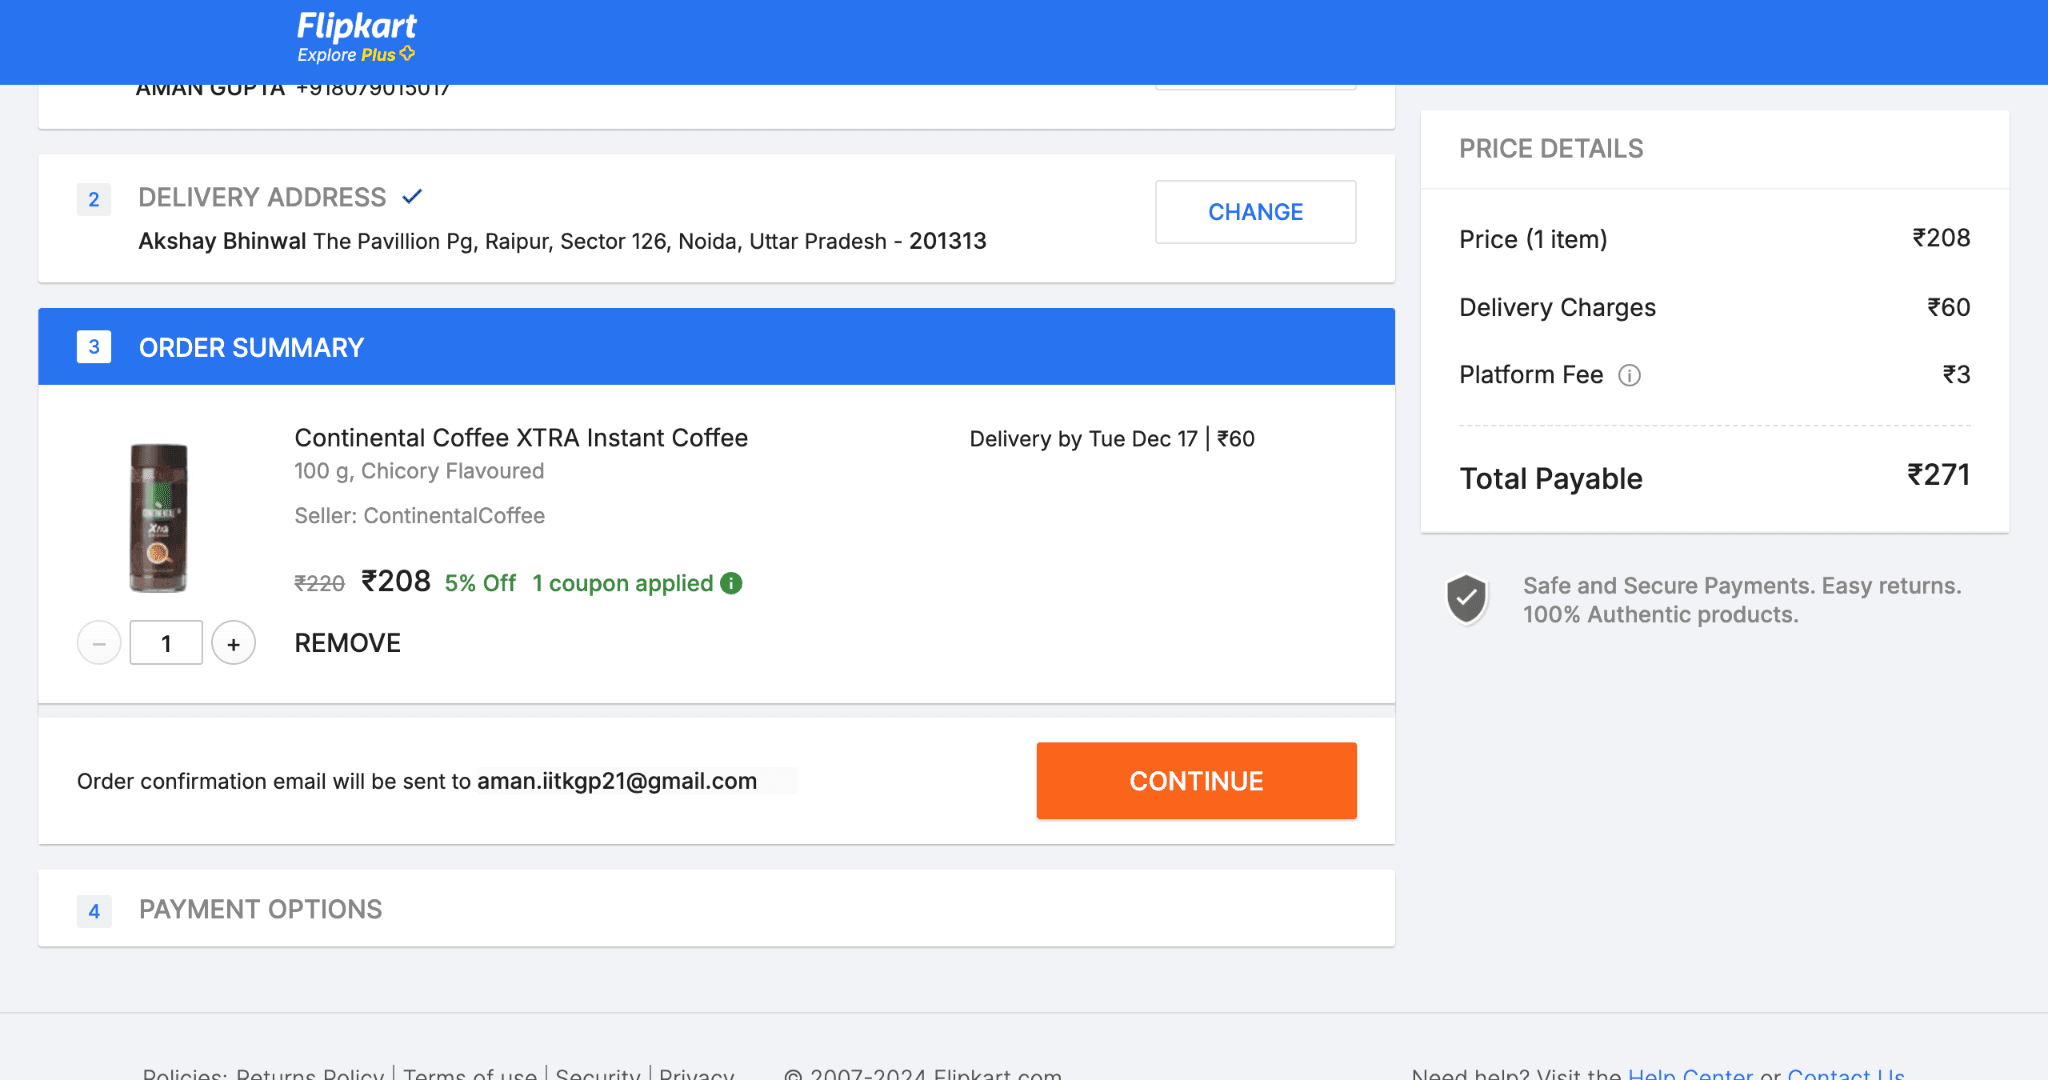The image size is (2048, 1080).
Task: Click the step 3 number badge
Action: (94, 347)
